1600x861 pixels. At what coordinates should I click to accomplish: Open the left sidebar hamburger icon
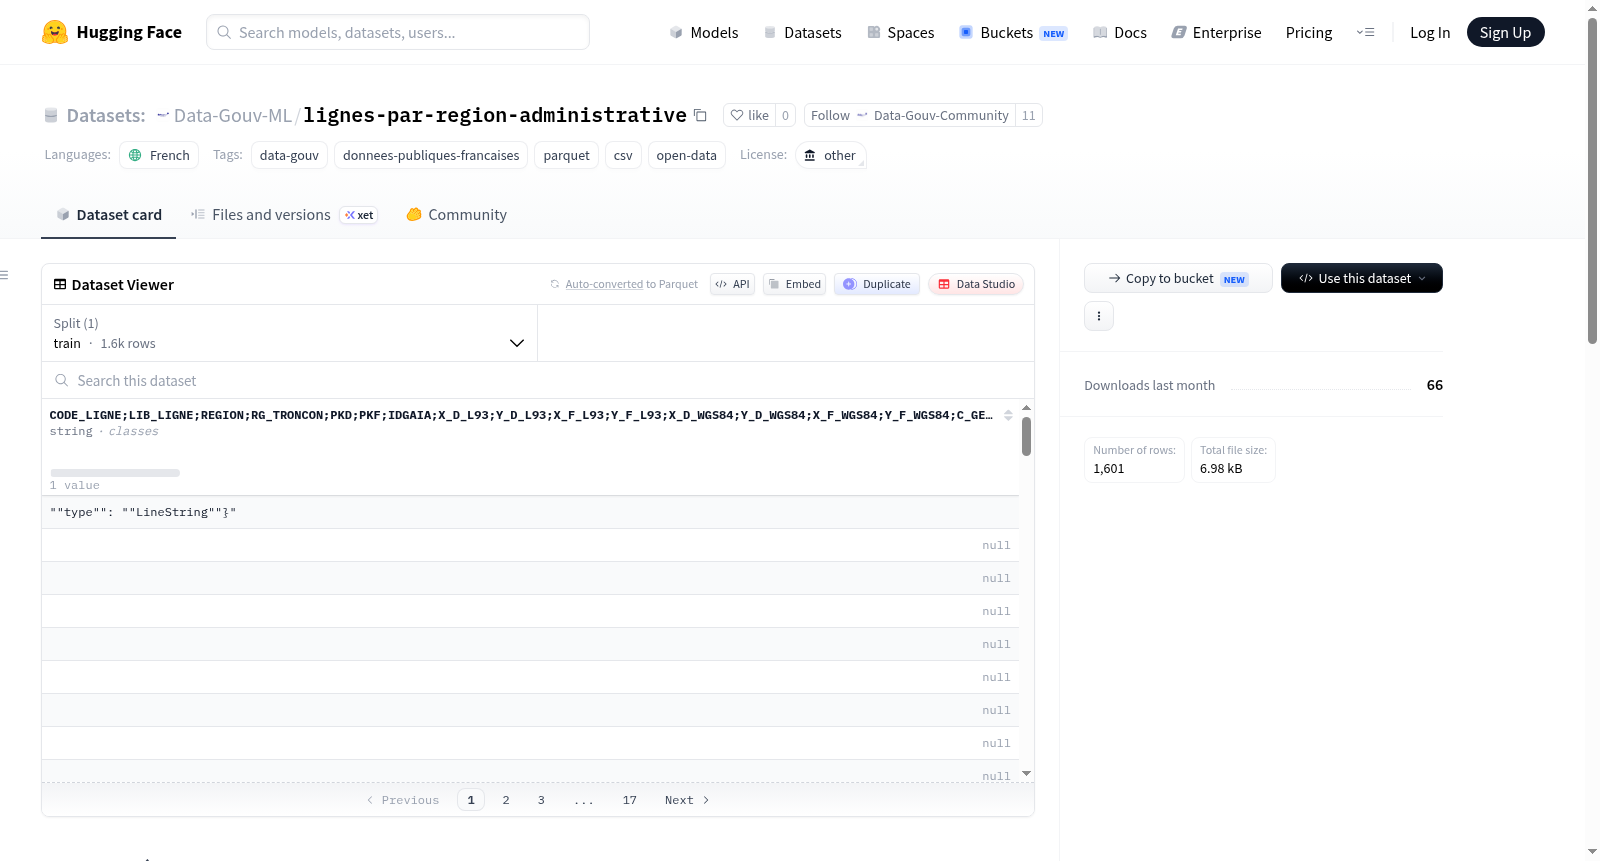[4, 275]
